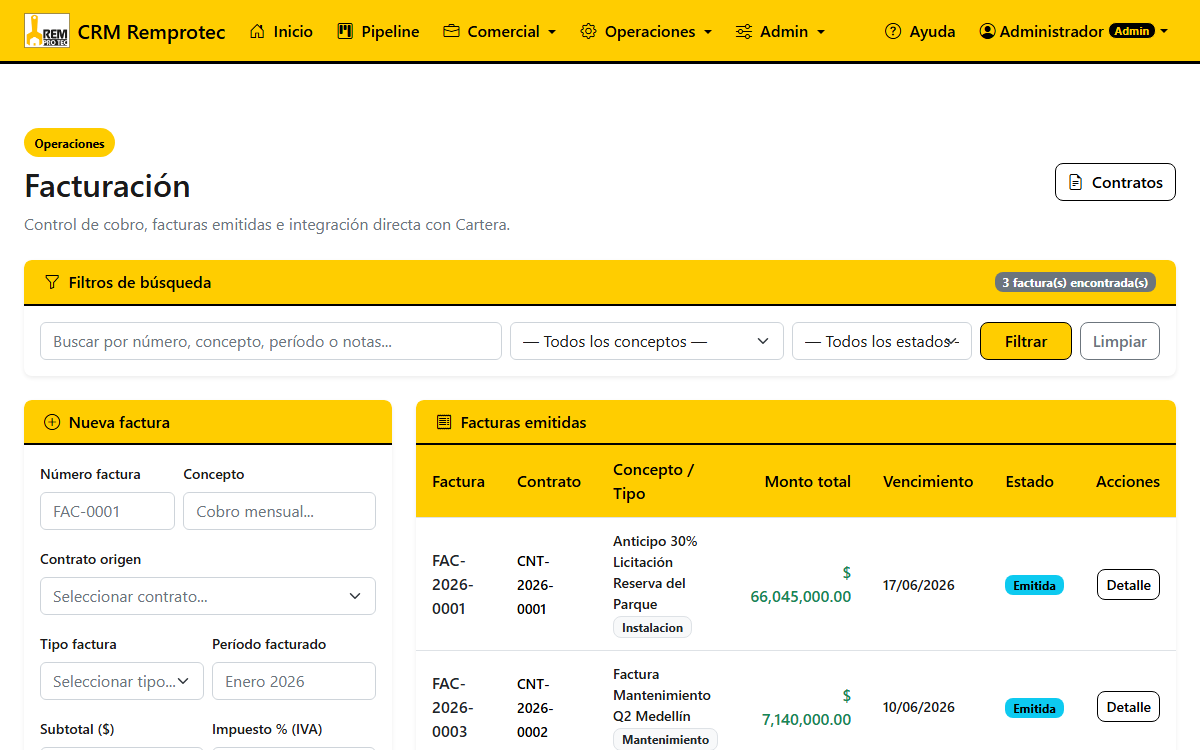1200x750 pixels.
Task: Click the Contrato column header
Action: (x=549, y=481)
